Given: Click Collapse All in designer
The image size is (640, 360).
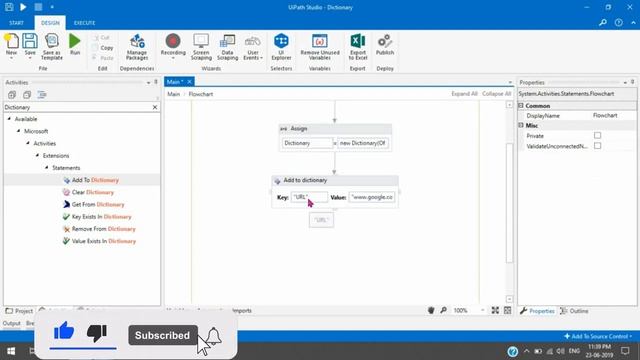Looking at the screenshot, I should pyautogui.click(x=496, y=94).
